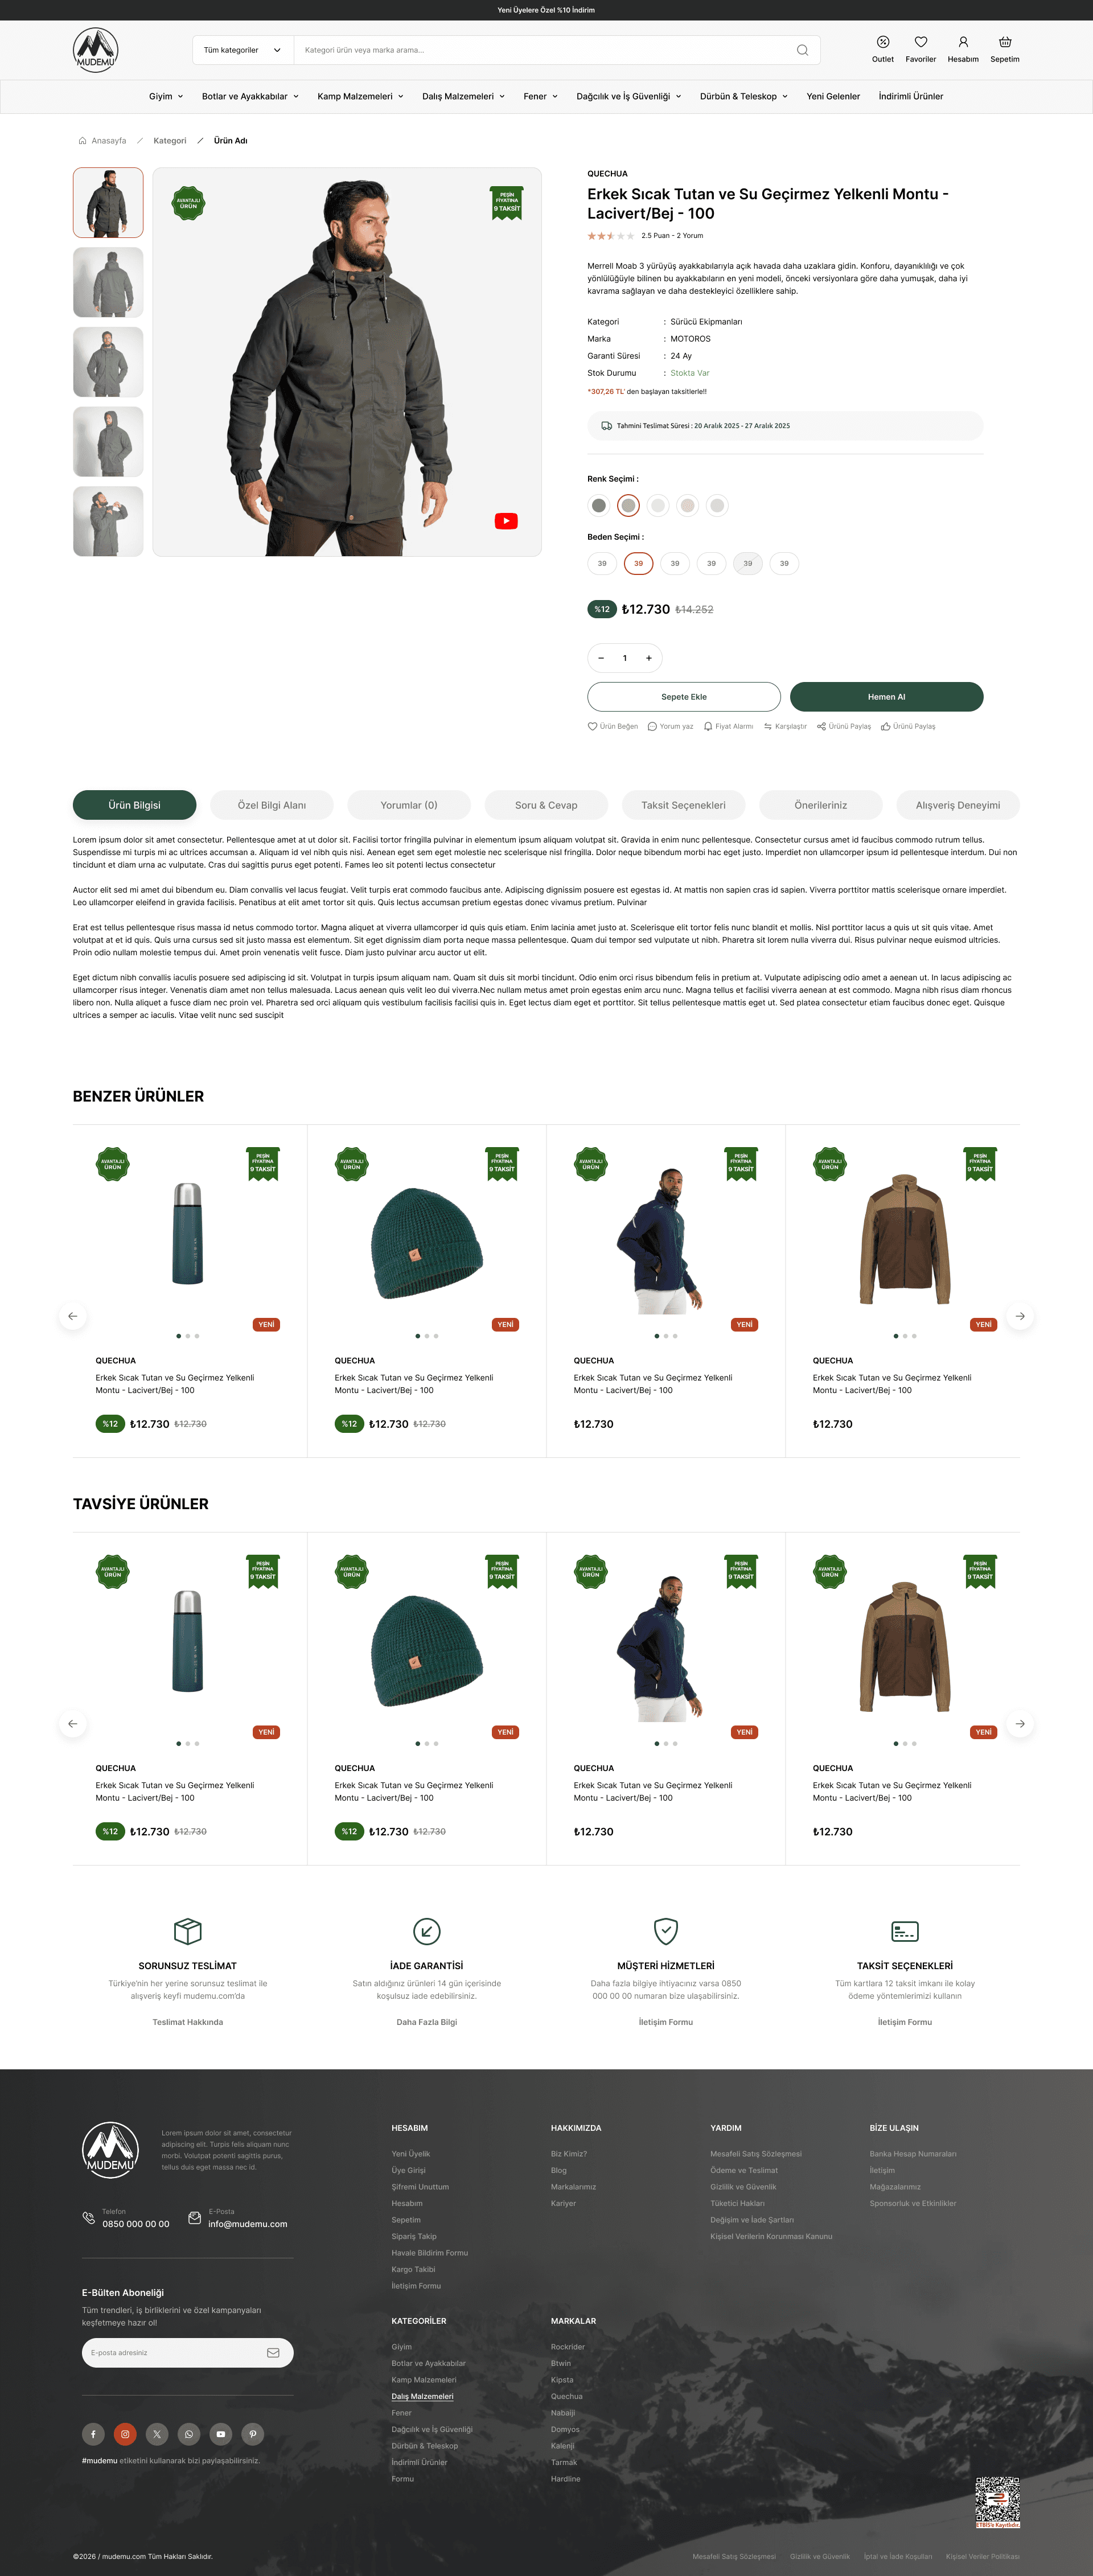
Task: Open Favoriler heart icon in header
Action: pos(920,42)
